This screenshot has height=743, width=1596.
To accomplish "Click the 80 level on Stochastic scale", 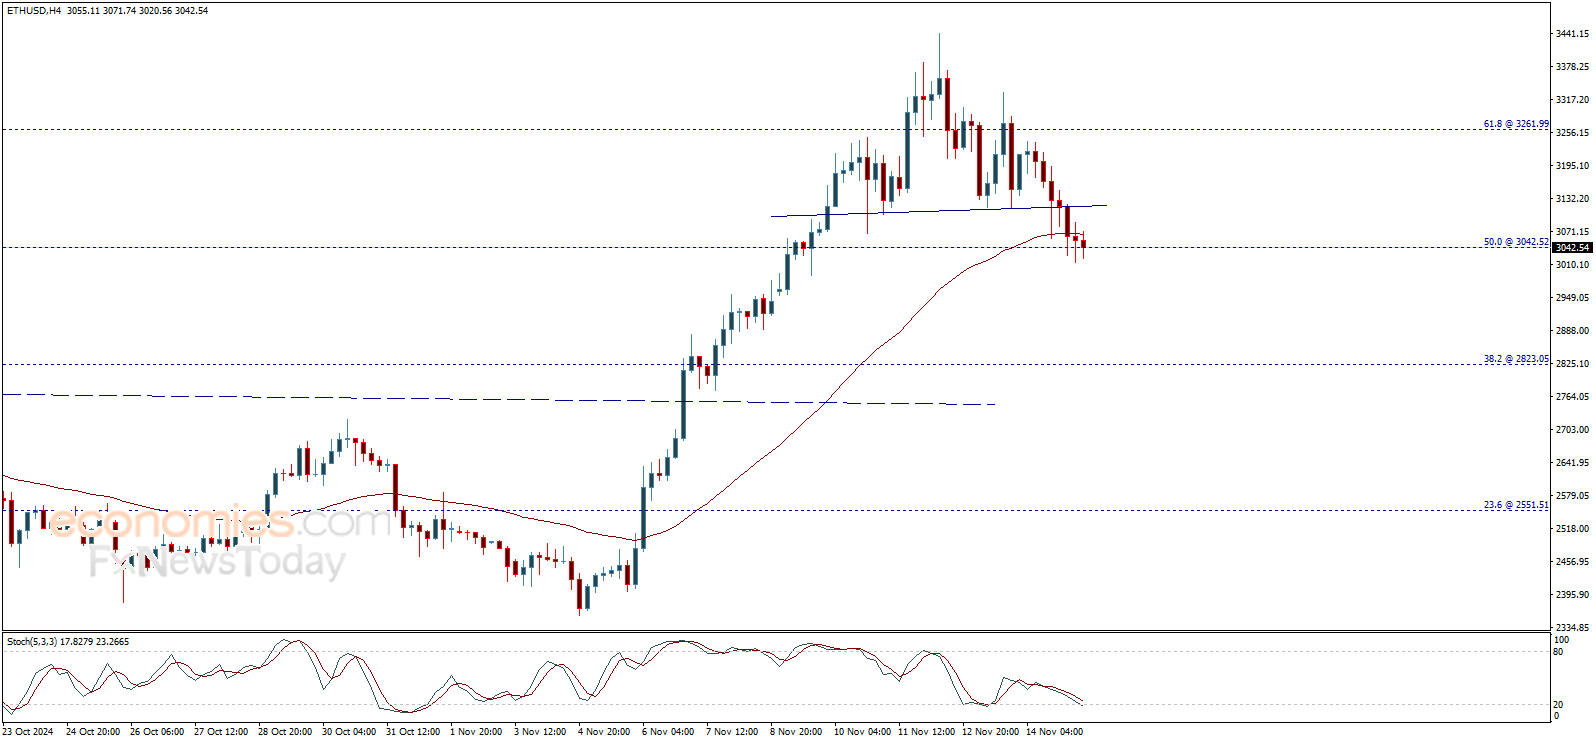I will (x=1558, y=652).
